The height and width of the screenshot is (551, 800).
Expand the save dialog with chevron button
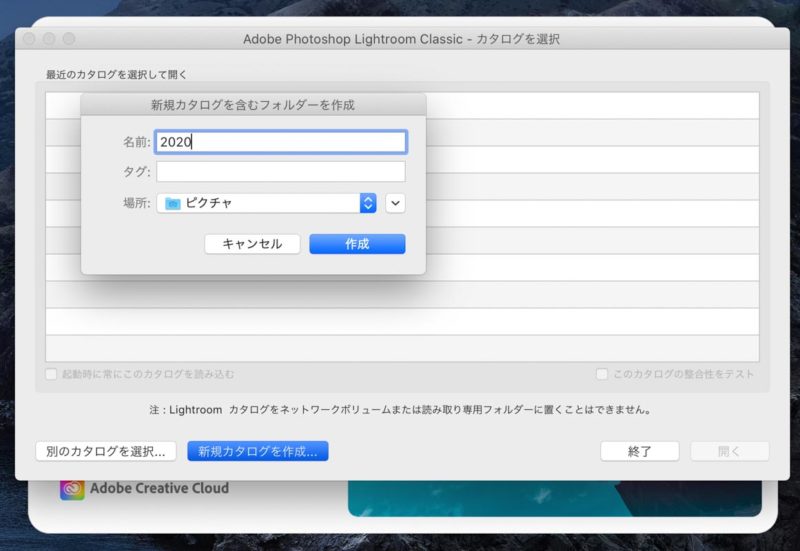(x=395, y=203)
